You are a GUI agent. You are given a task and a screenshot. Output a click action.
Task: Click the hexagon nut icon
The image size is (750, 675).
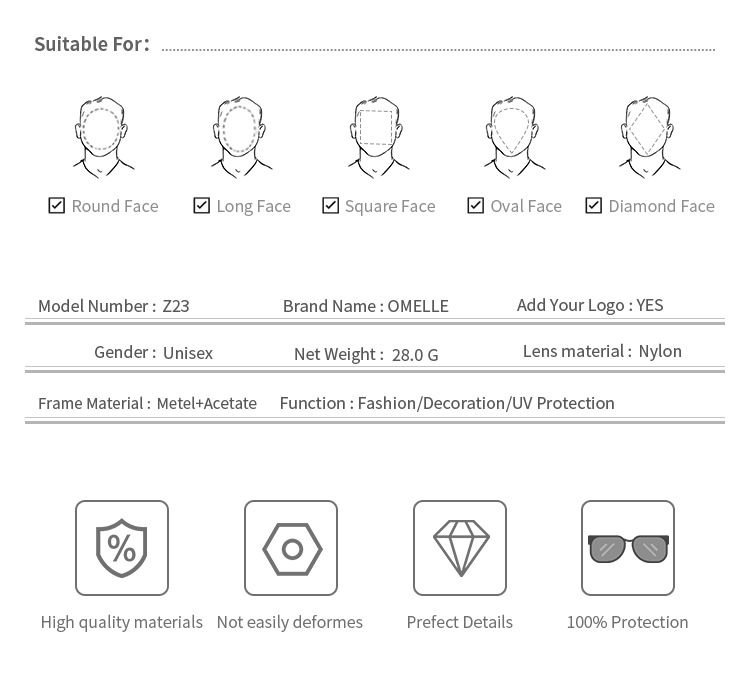click(291, 548)
